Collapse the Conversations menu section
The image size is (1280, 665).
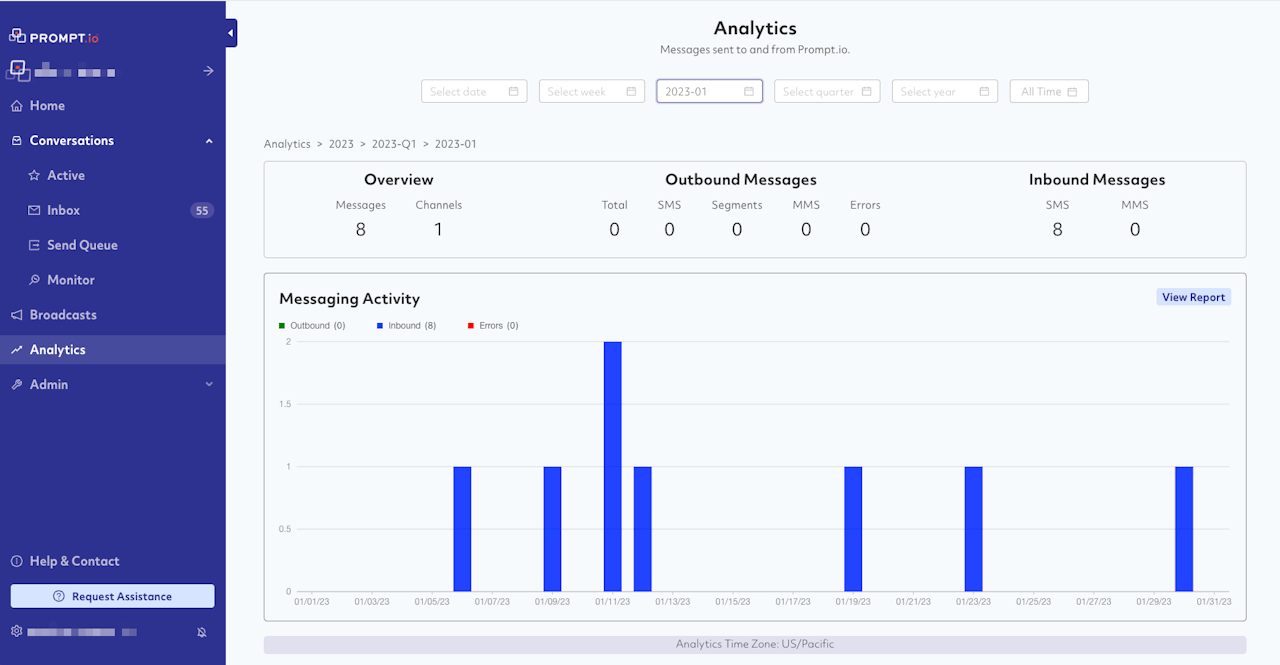[x=209, y=141]
